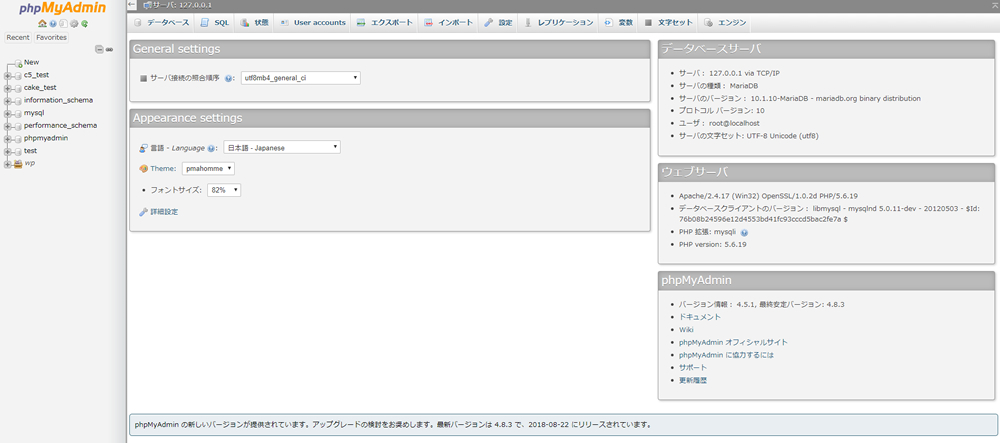Open the User accounts tab
Image resolution: width=1000 pixels, height=443 pixels.
[313, 22]
